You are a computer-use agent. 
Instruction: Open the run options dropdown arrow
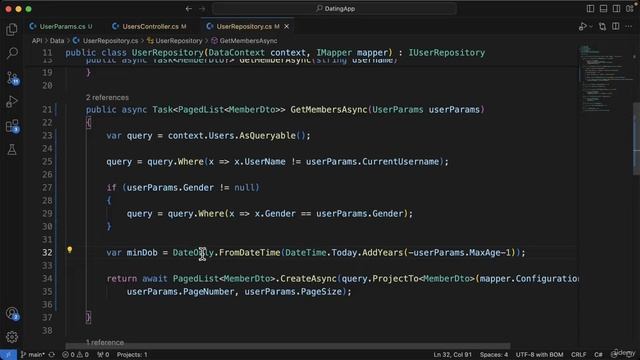[x=591, y=27]
